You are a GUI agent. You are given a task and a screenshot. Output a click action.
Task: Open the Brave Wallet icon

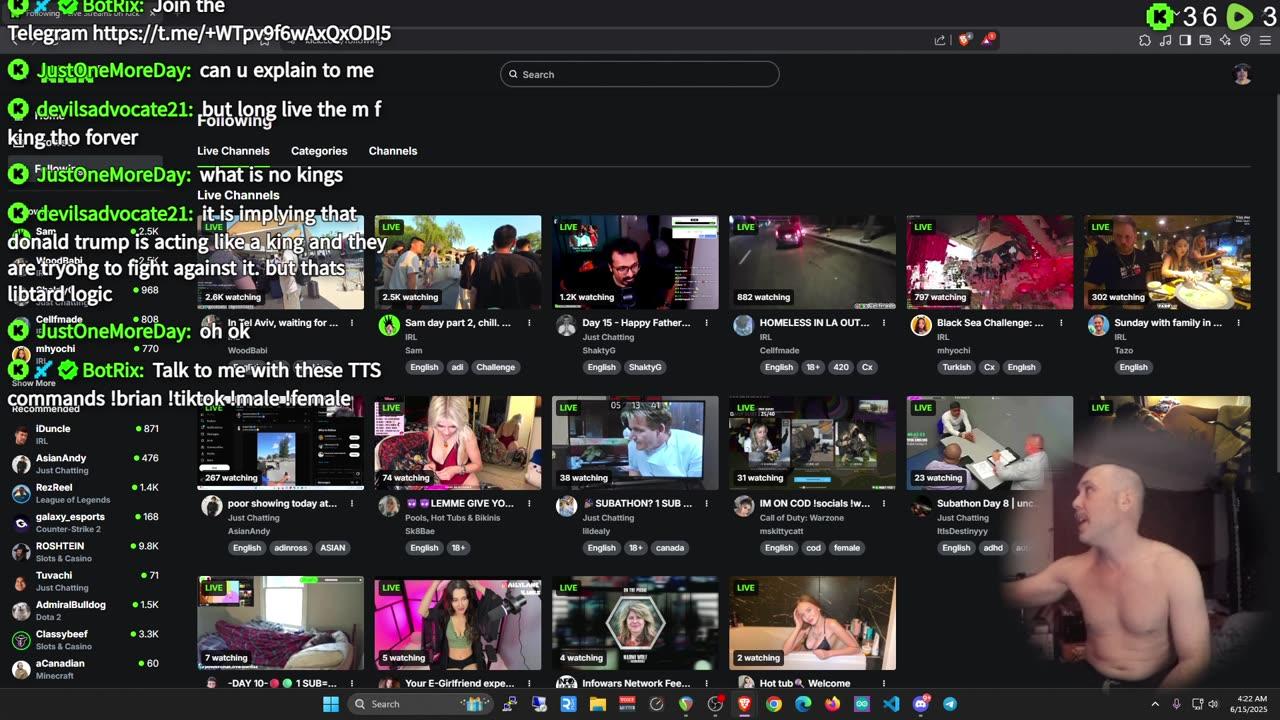(1205, 40)
